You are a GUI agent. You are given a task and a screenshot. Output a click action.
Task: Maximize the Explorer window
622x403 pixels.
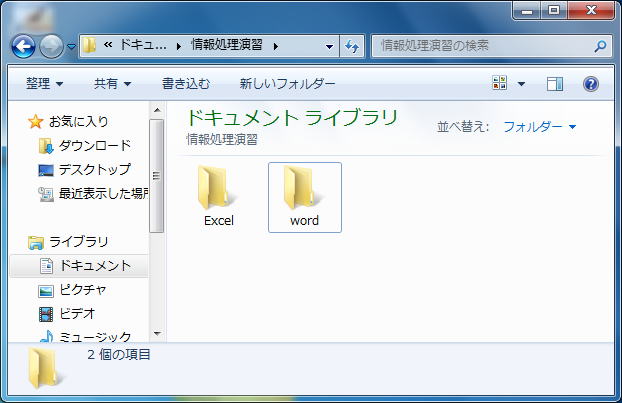[554, 10]
